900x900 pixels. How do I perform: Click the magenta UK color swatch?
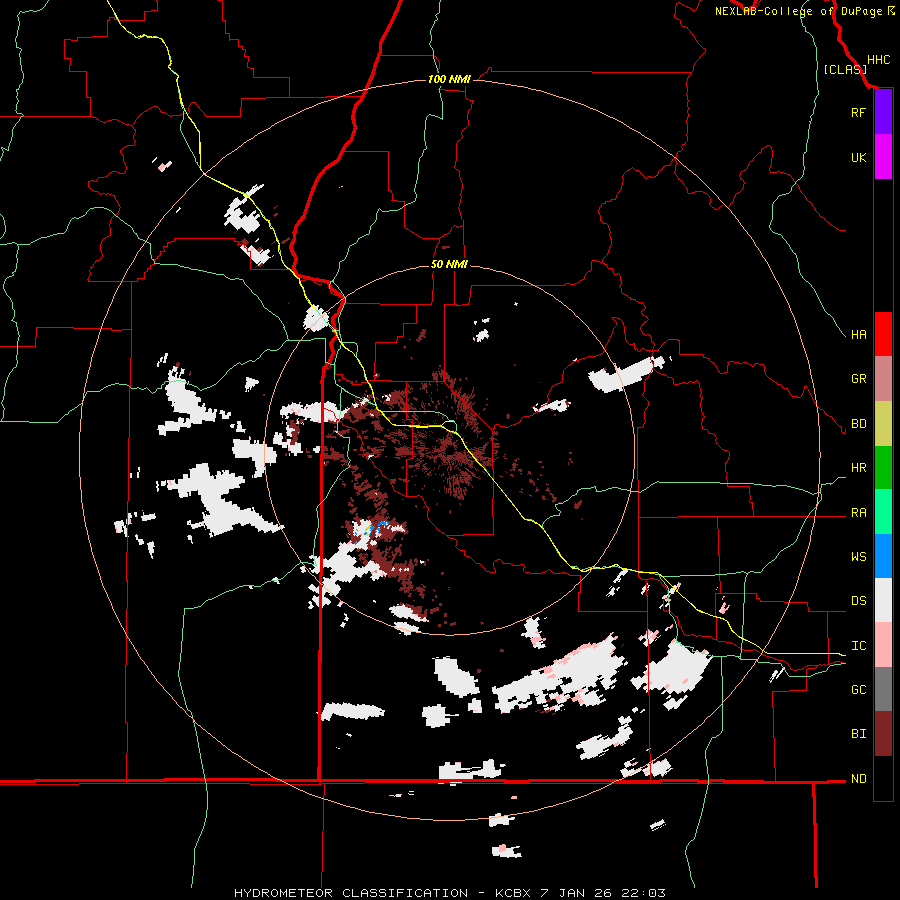pos(883,157)
